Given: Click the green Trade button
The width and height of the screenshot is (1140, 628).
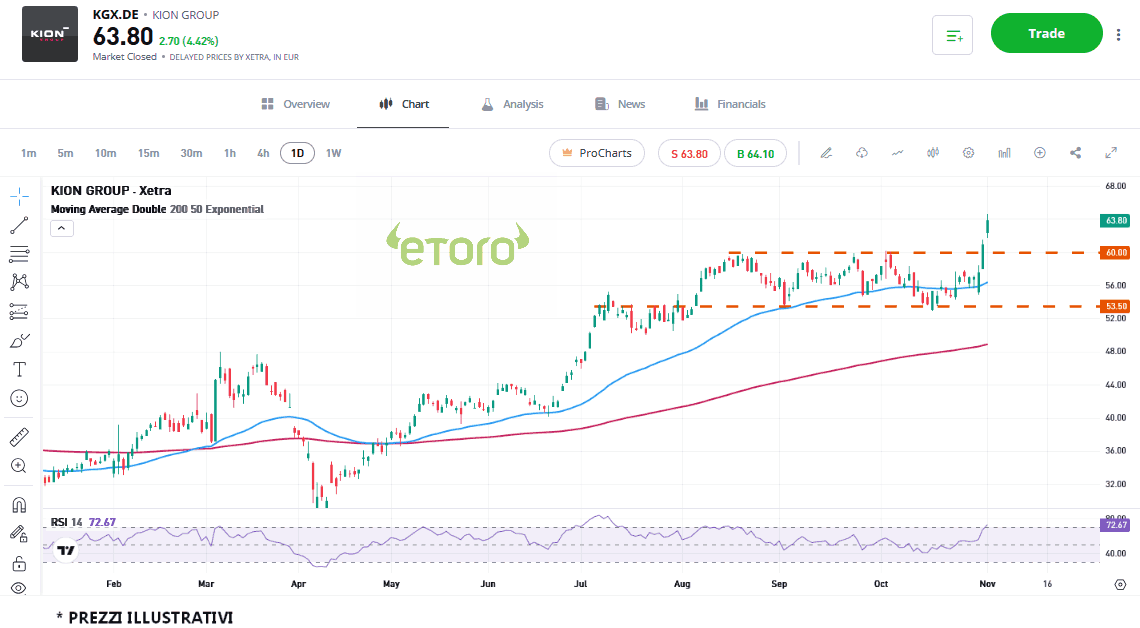Looking at the screenshot, I should click(1046, 33).
